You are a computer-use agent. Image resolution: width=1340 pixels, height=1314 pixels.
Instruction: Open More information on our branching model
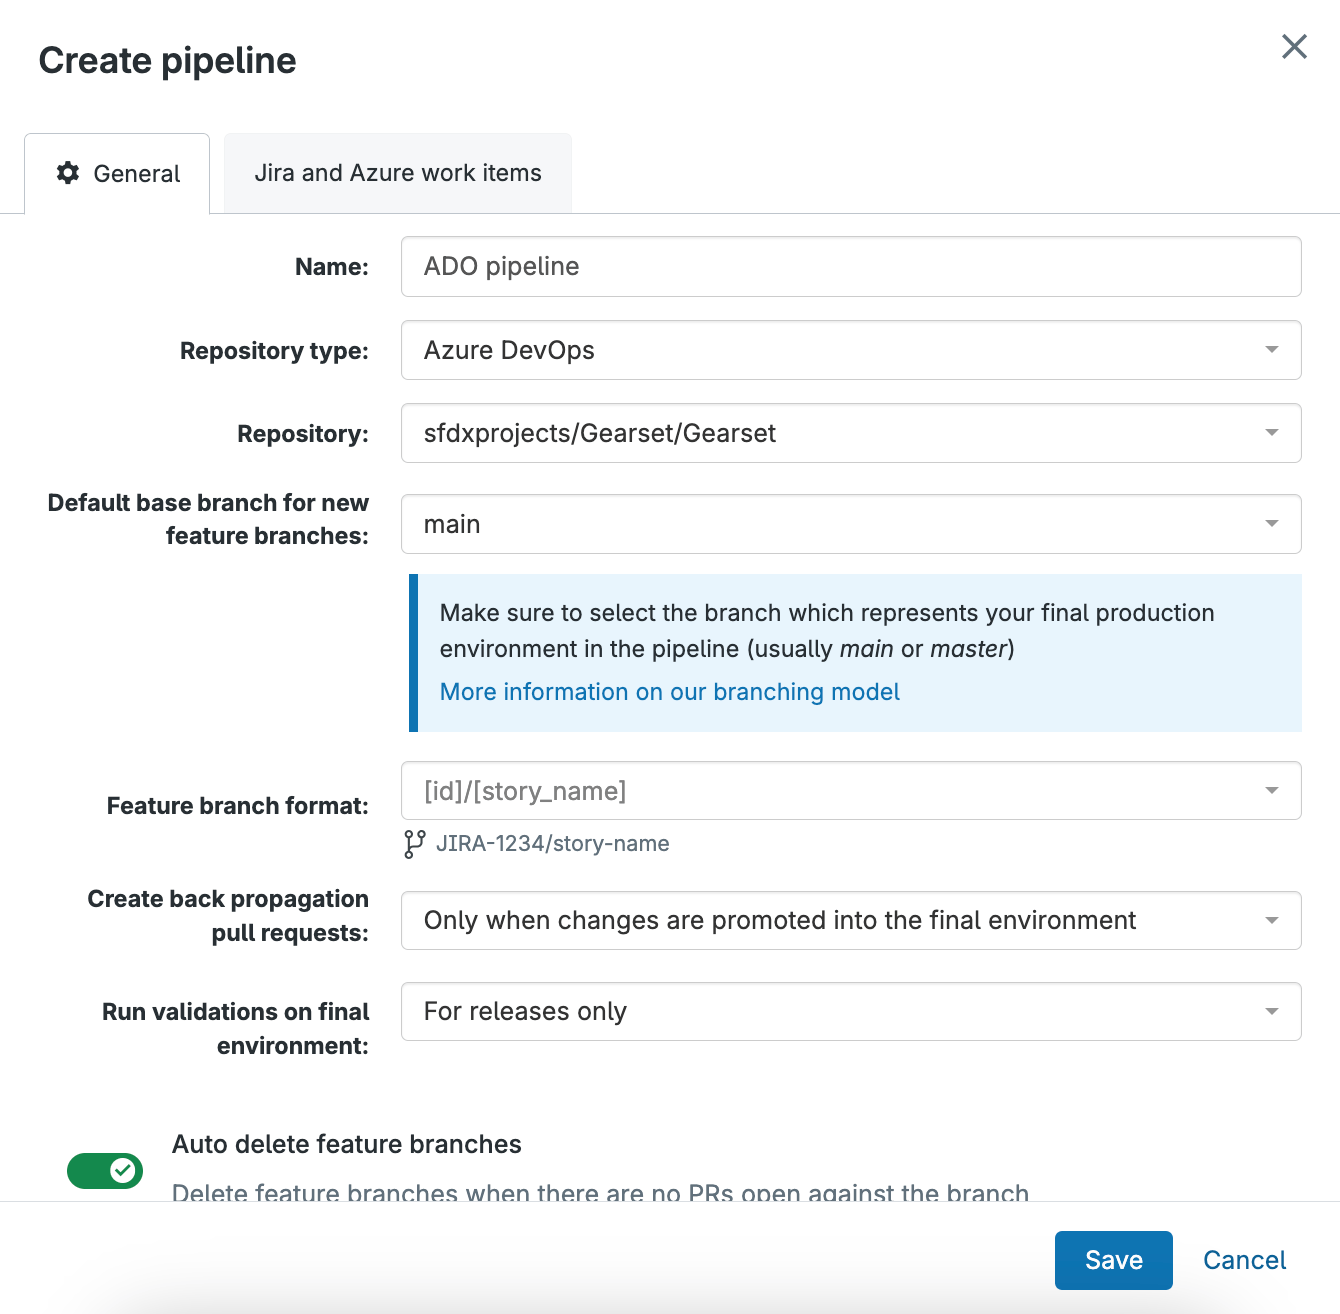pyautogui.click(x=669, y=692)
